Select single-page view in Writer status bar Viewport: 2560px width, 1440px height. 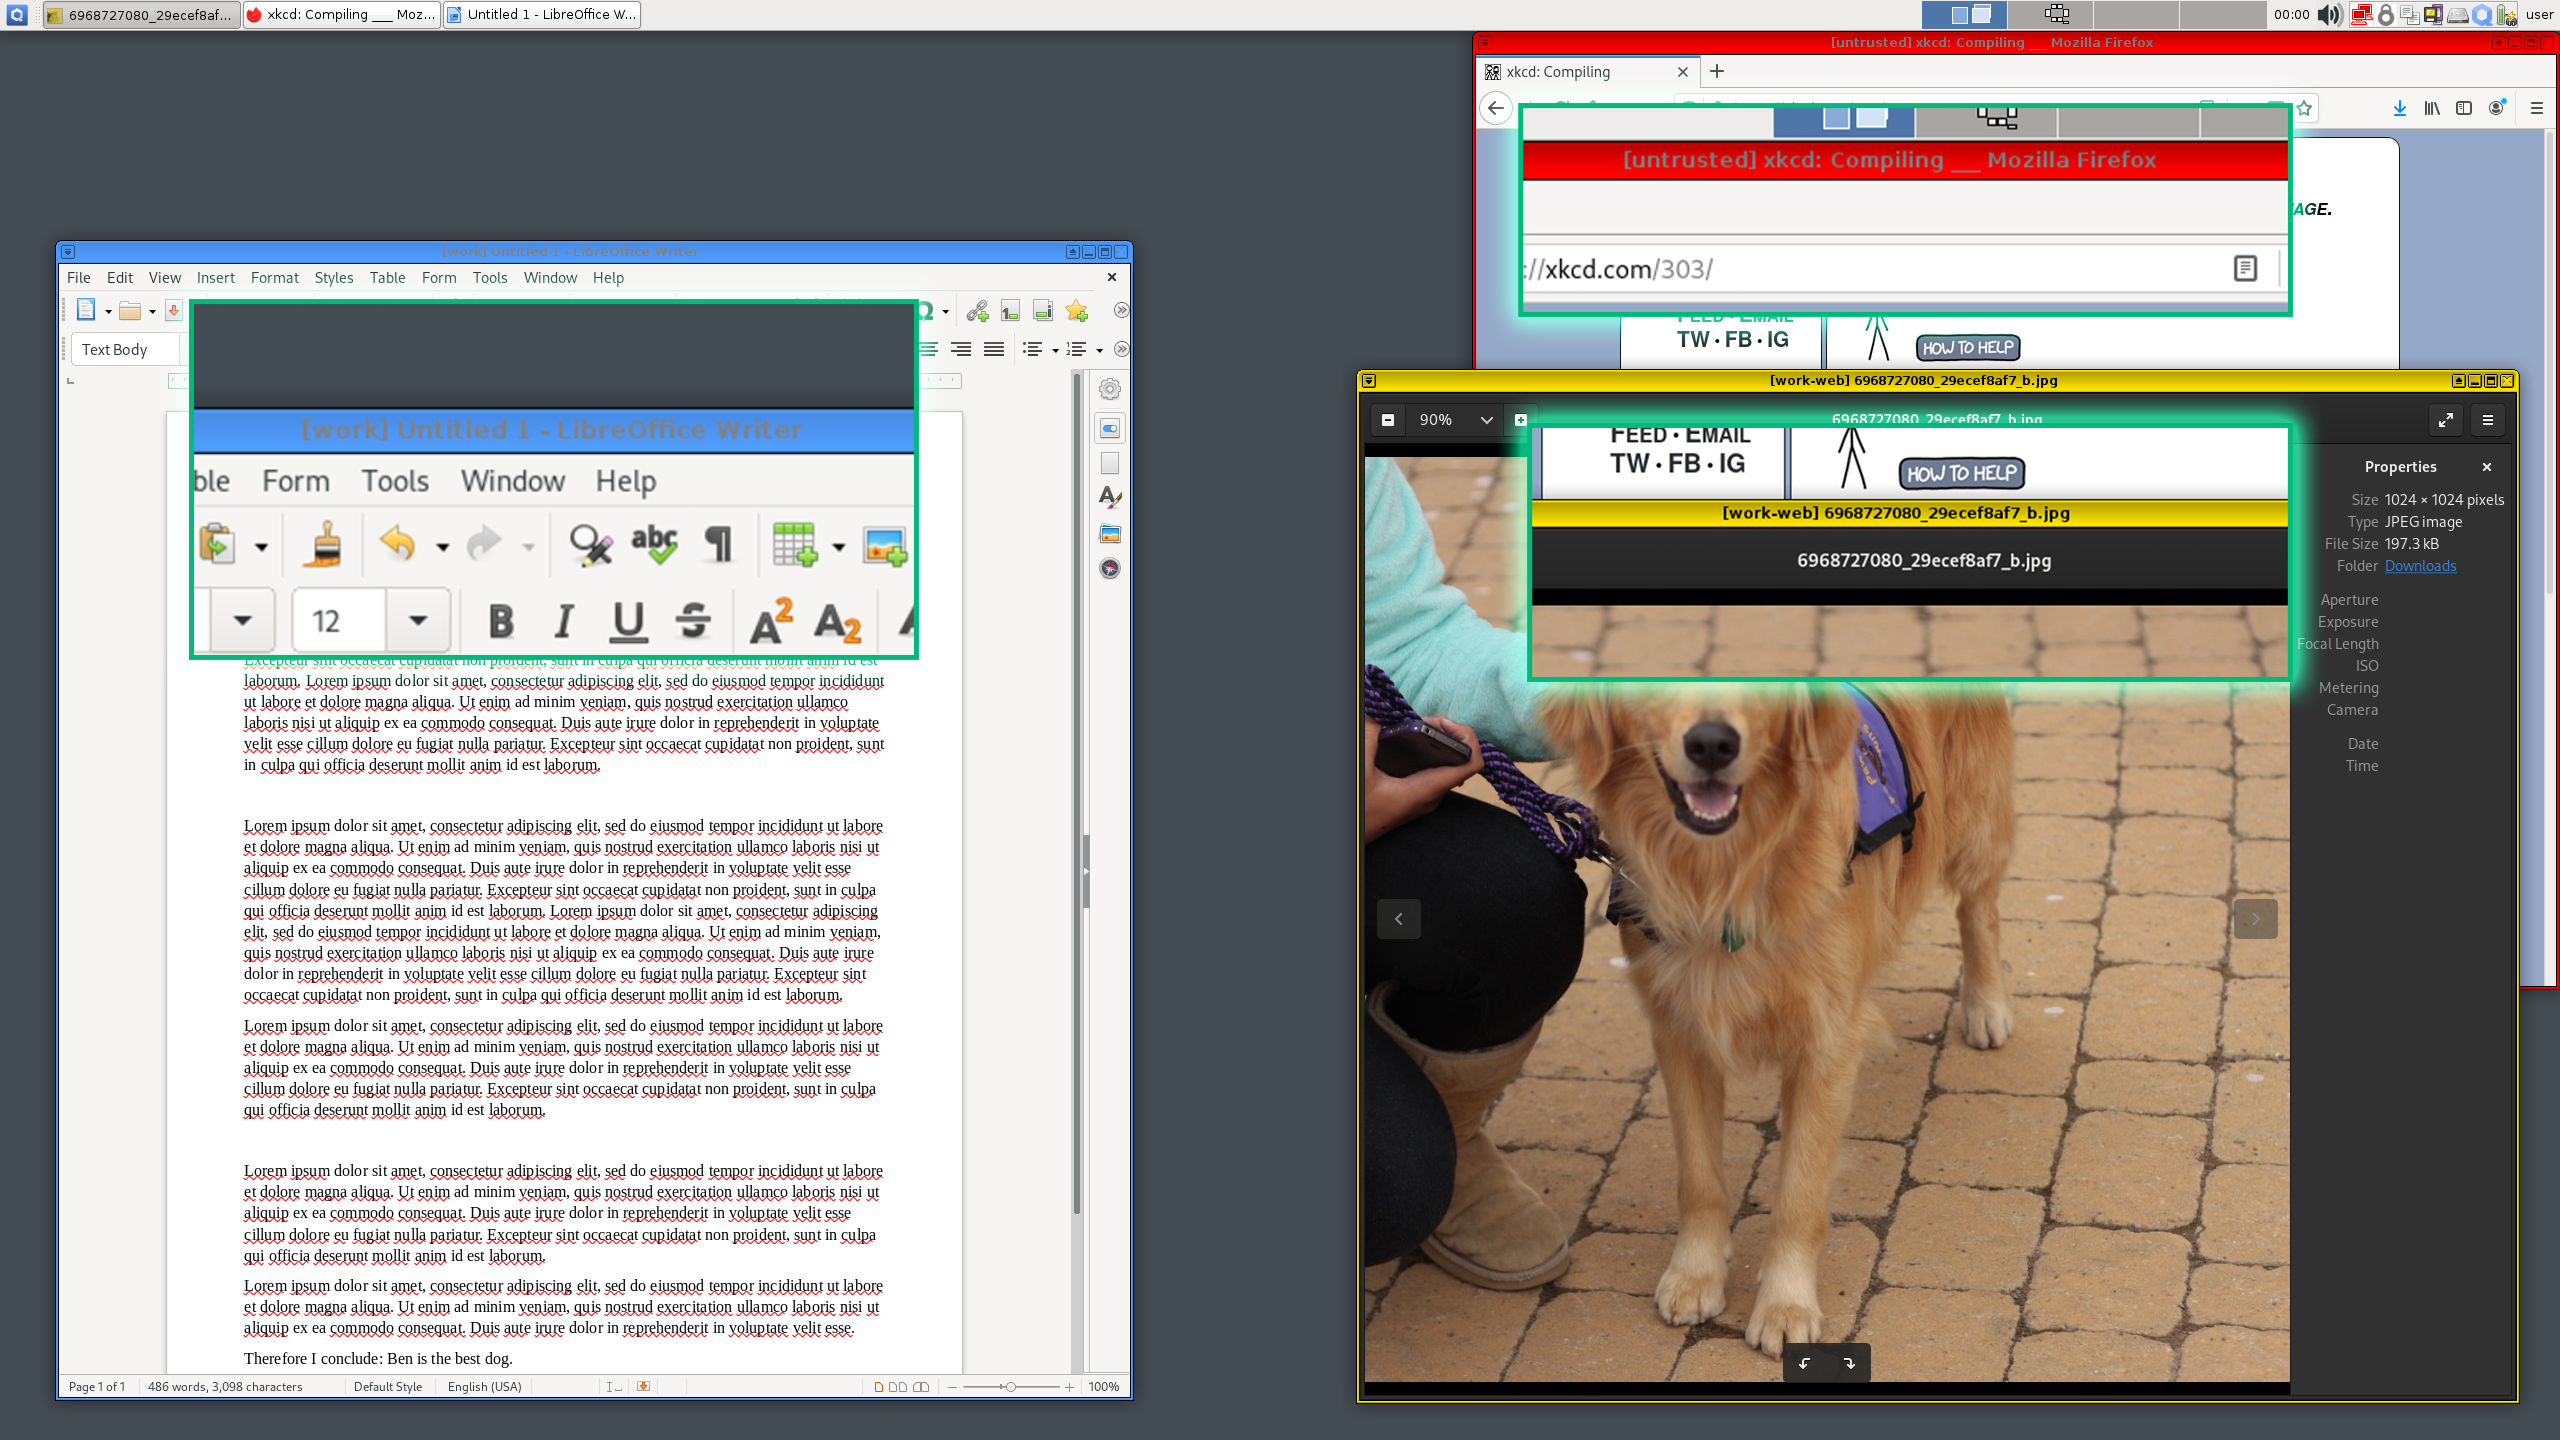pos(879,1387)
